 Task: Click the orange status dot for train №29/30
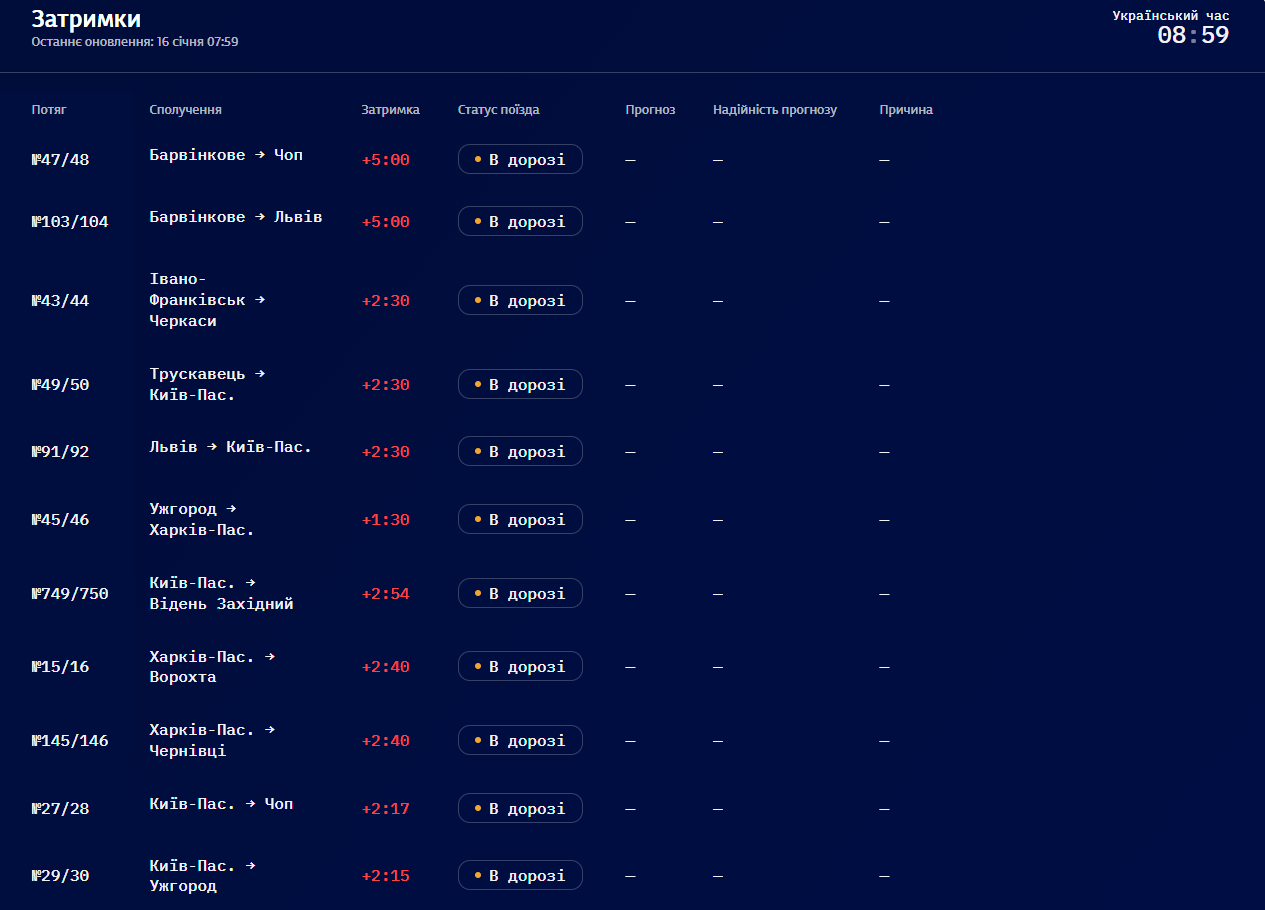478,876
